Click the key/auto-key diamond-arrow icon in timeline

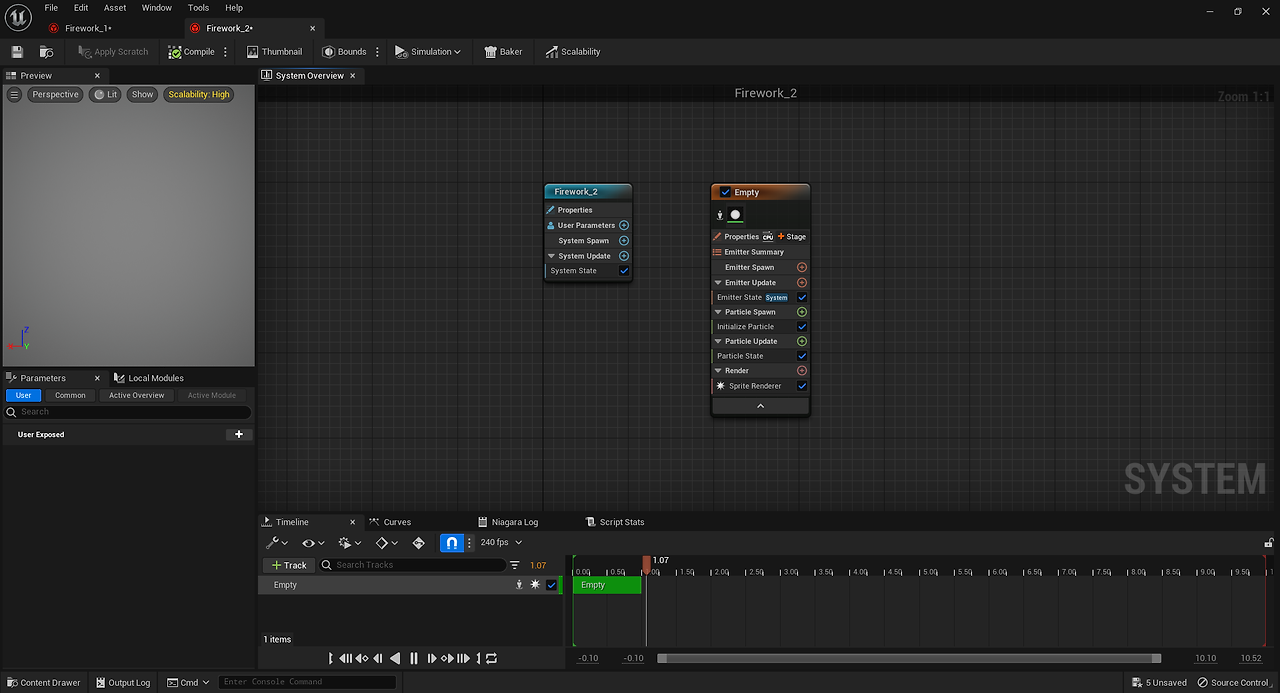tap(418, 543)
